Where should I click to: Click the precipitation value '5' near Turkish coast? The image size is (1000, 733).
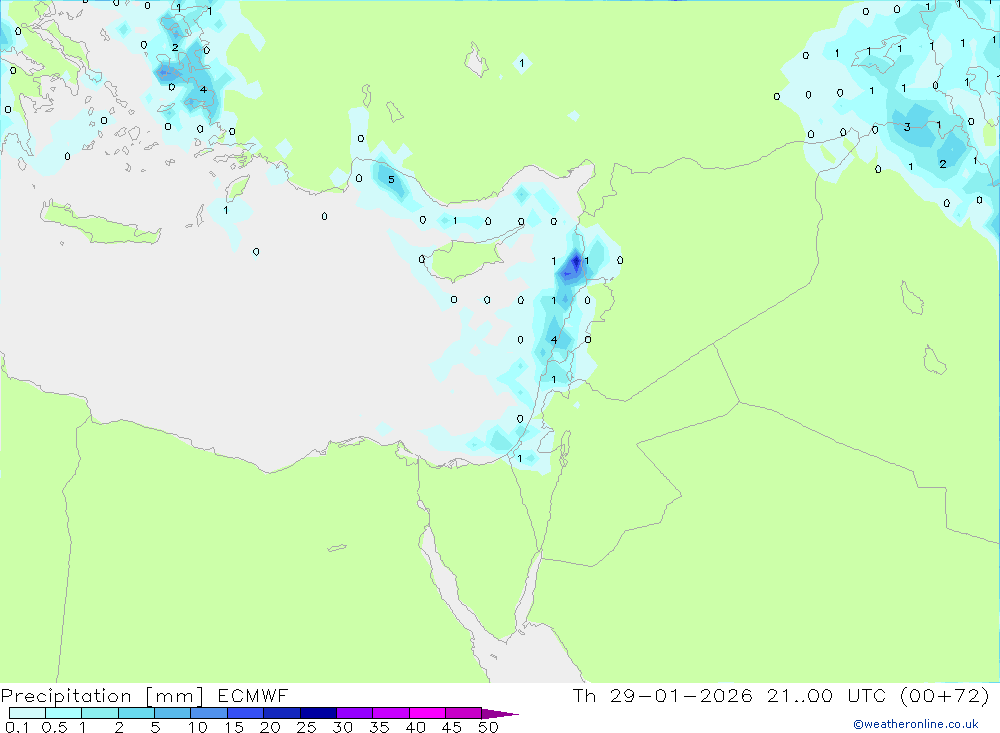392,180
